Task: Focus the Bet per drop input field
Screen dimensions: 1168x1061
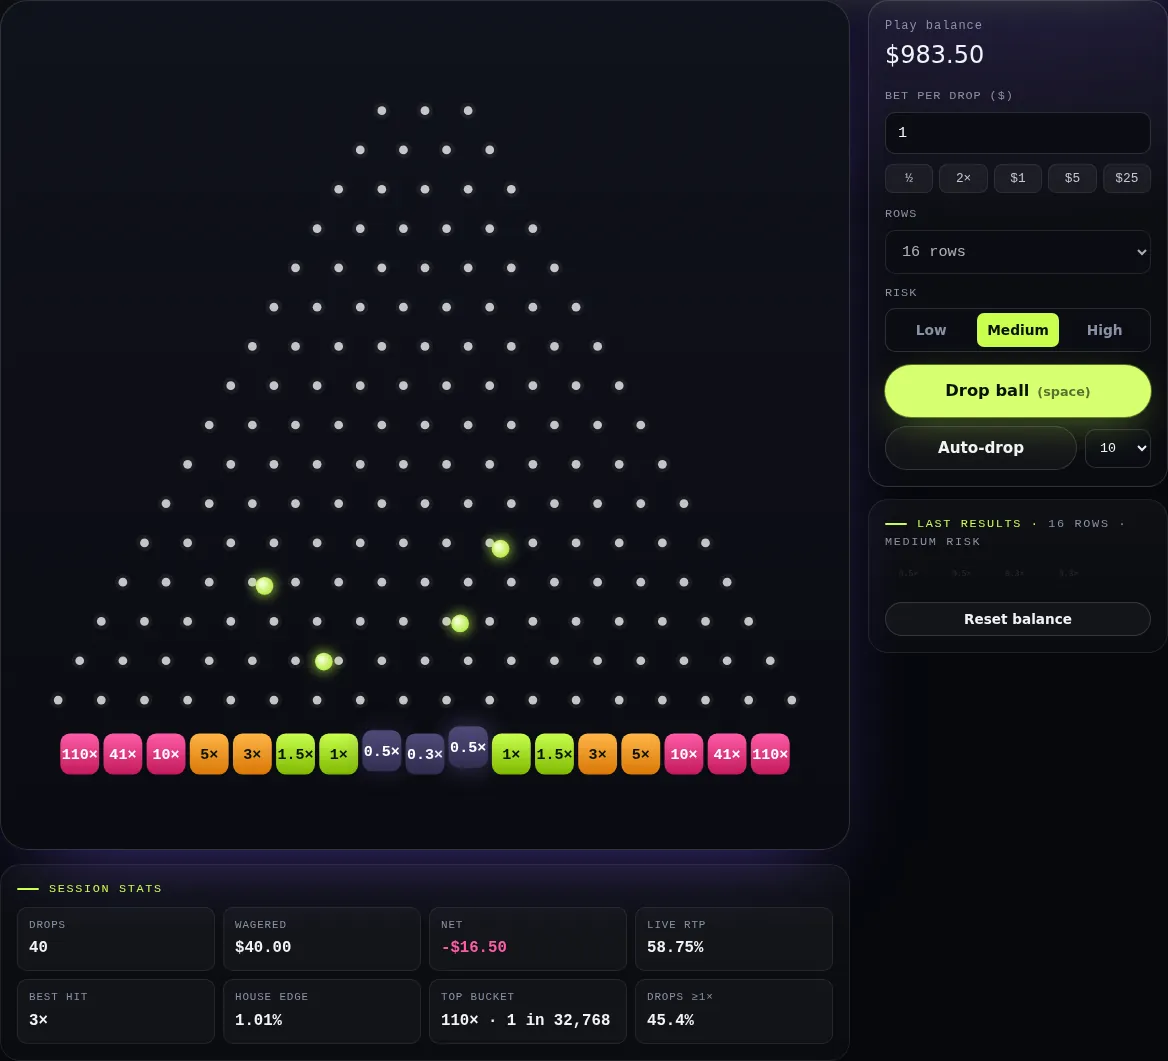Action: pyautogui.click(x=1017, y=133)
